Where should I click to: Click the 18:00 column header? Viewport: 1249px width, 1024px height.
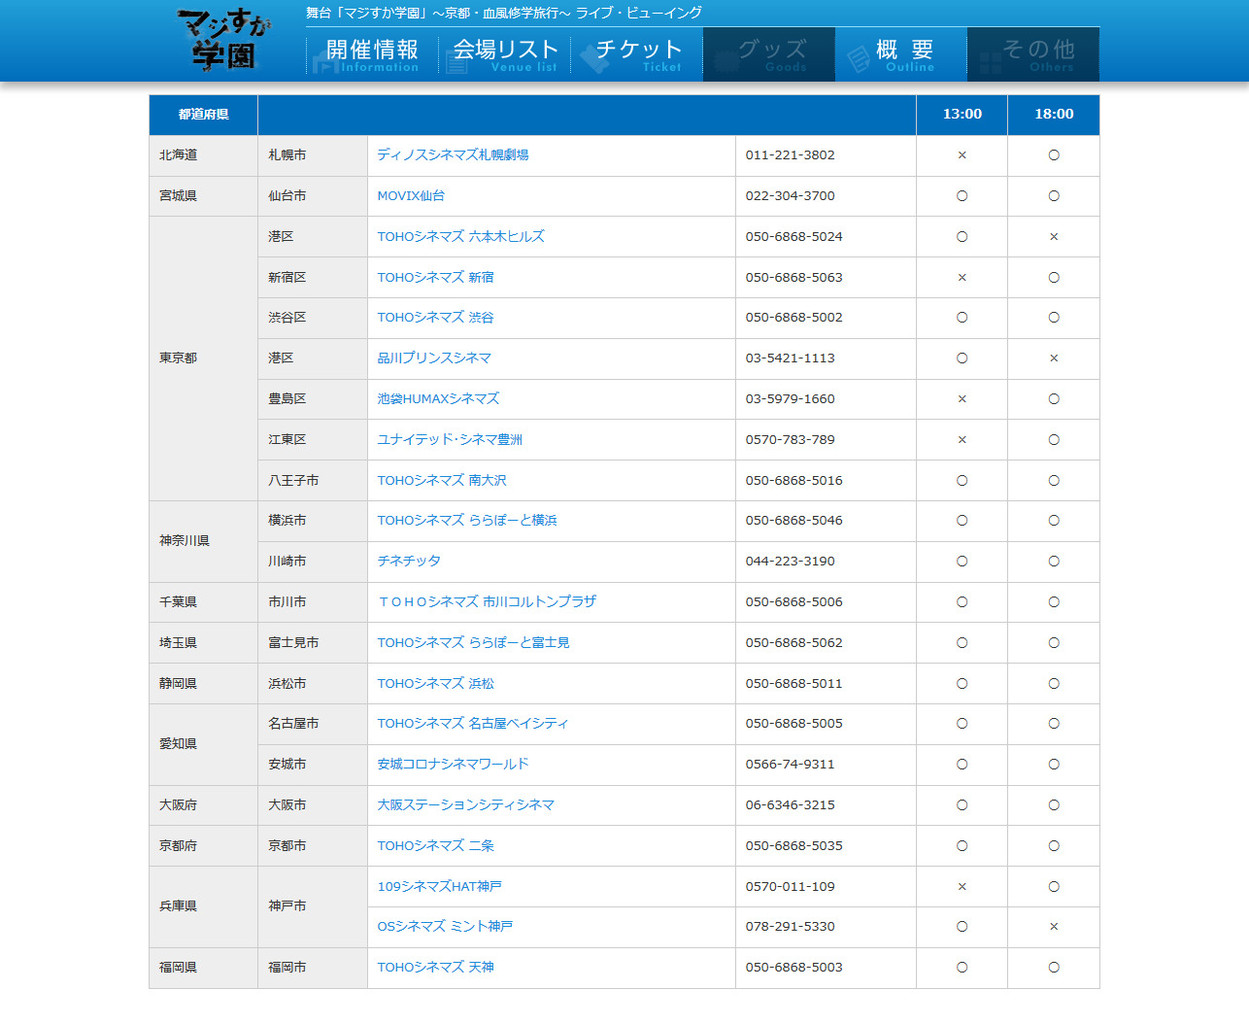tap(1054, 115)
